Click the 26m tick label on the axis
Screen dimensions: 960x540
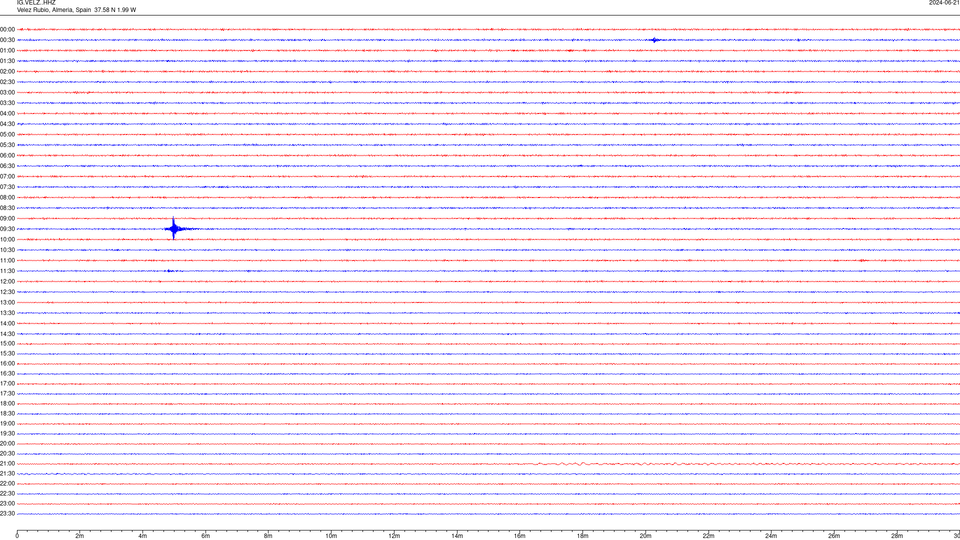(834, 536)
